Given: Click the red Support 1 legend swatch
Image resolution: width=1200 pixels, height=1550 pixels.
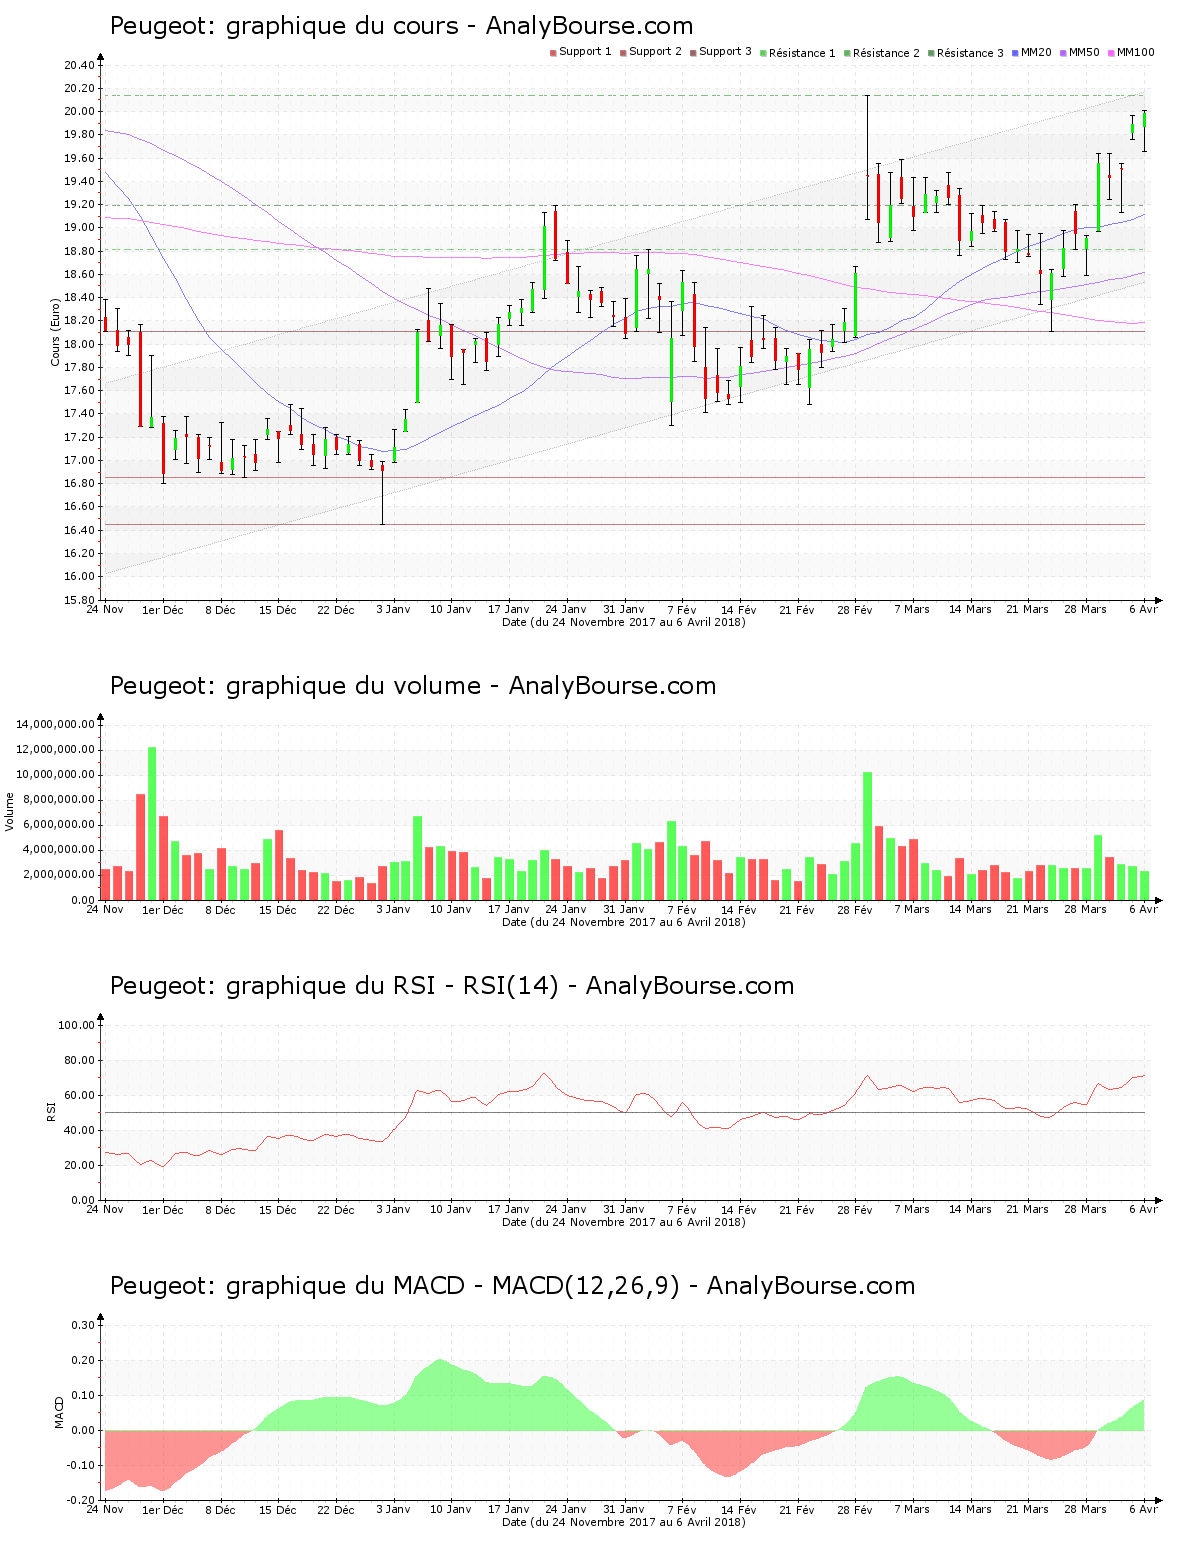Looking at the screenshot, I should tap(553, 53).
